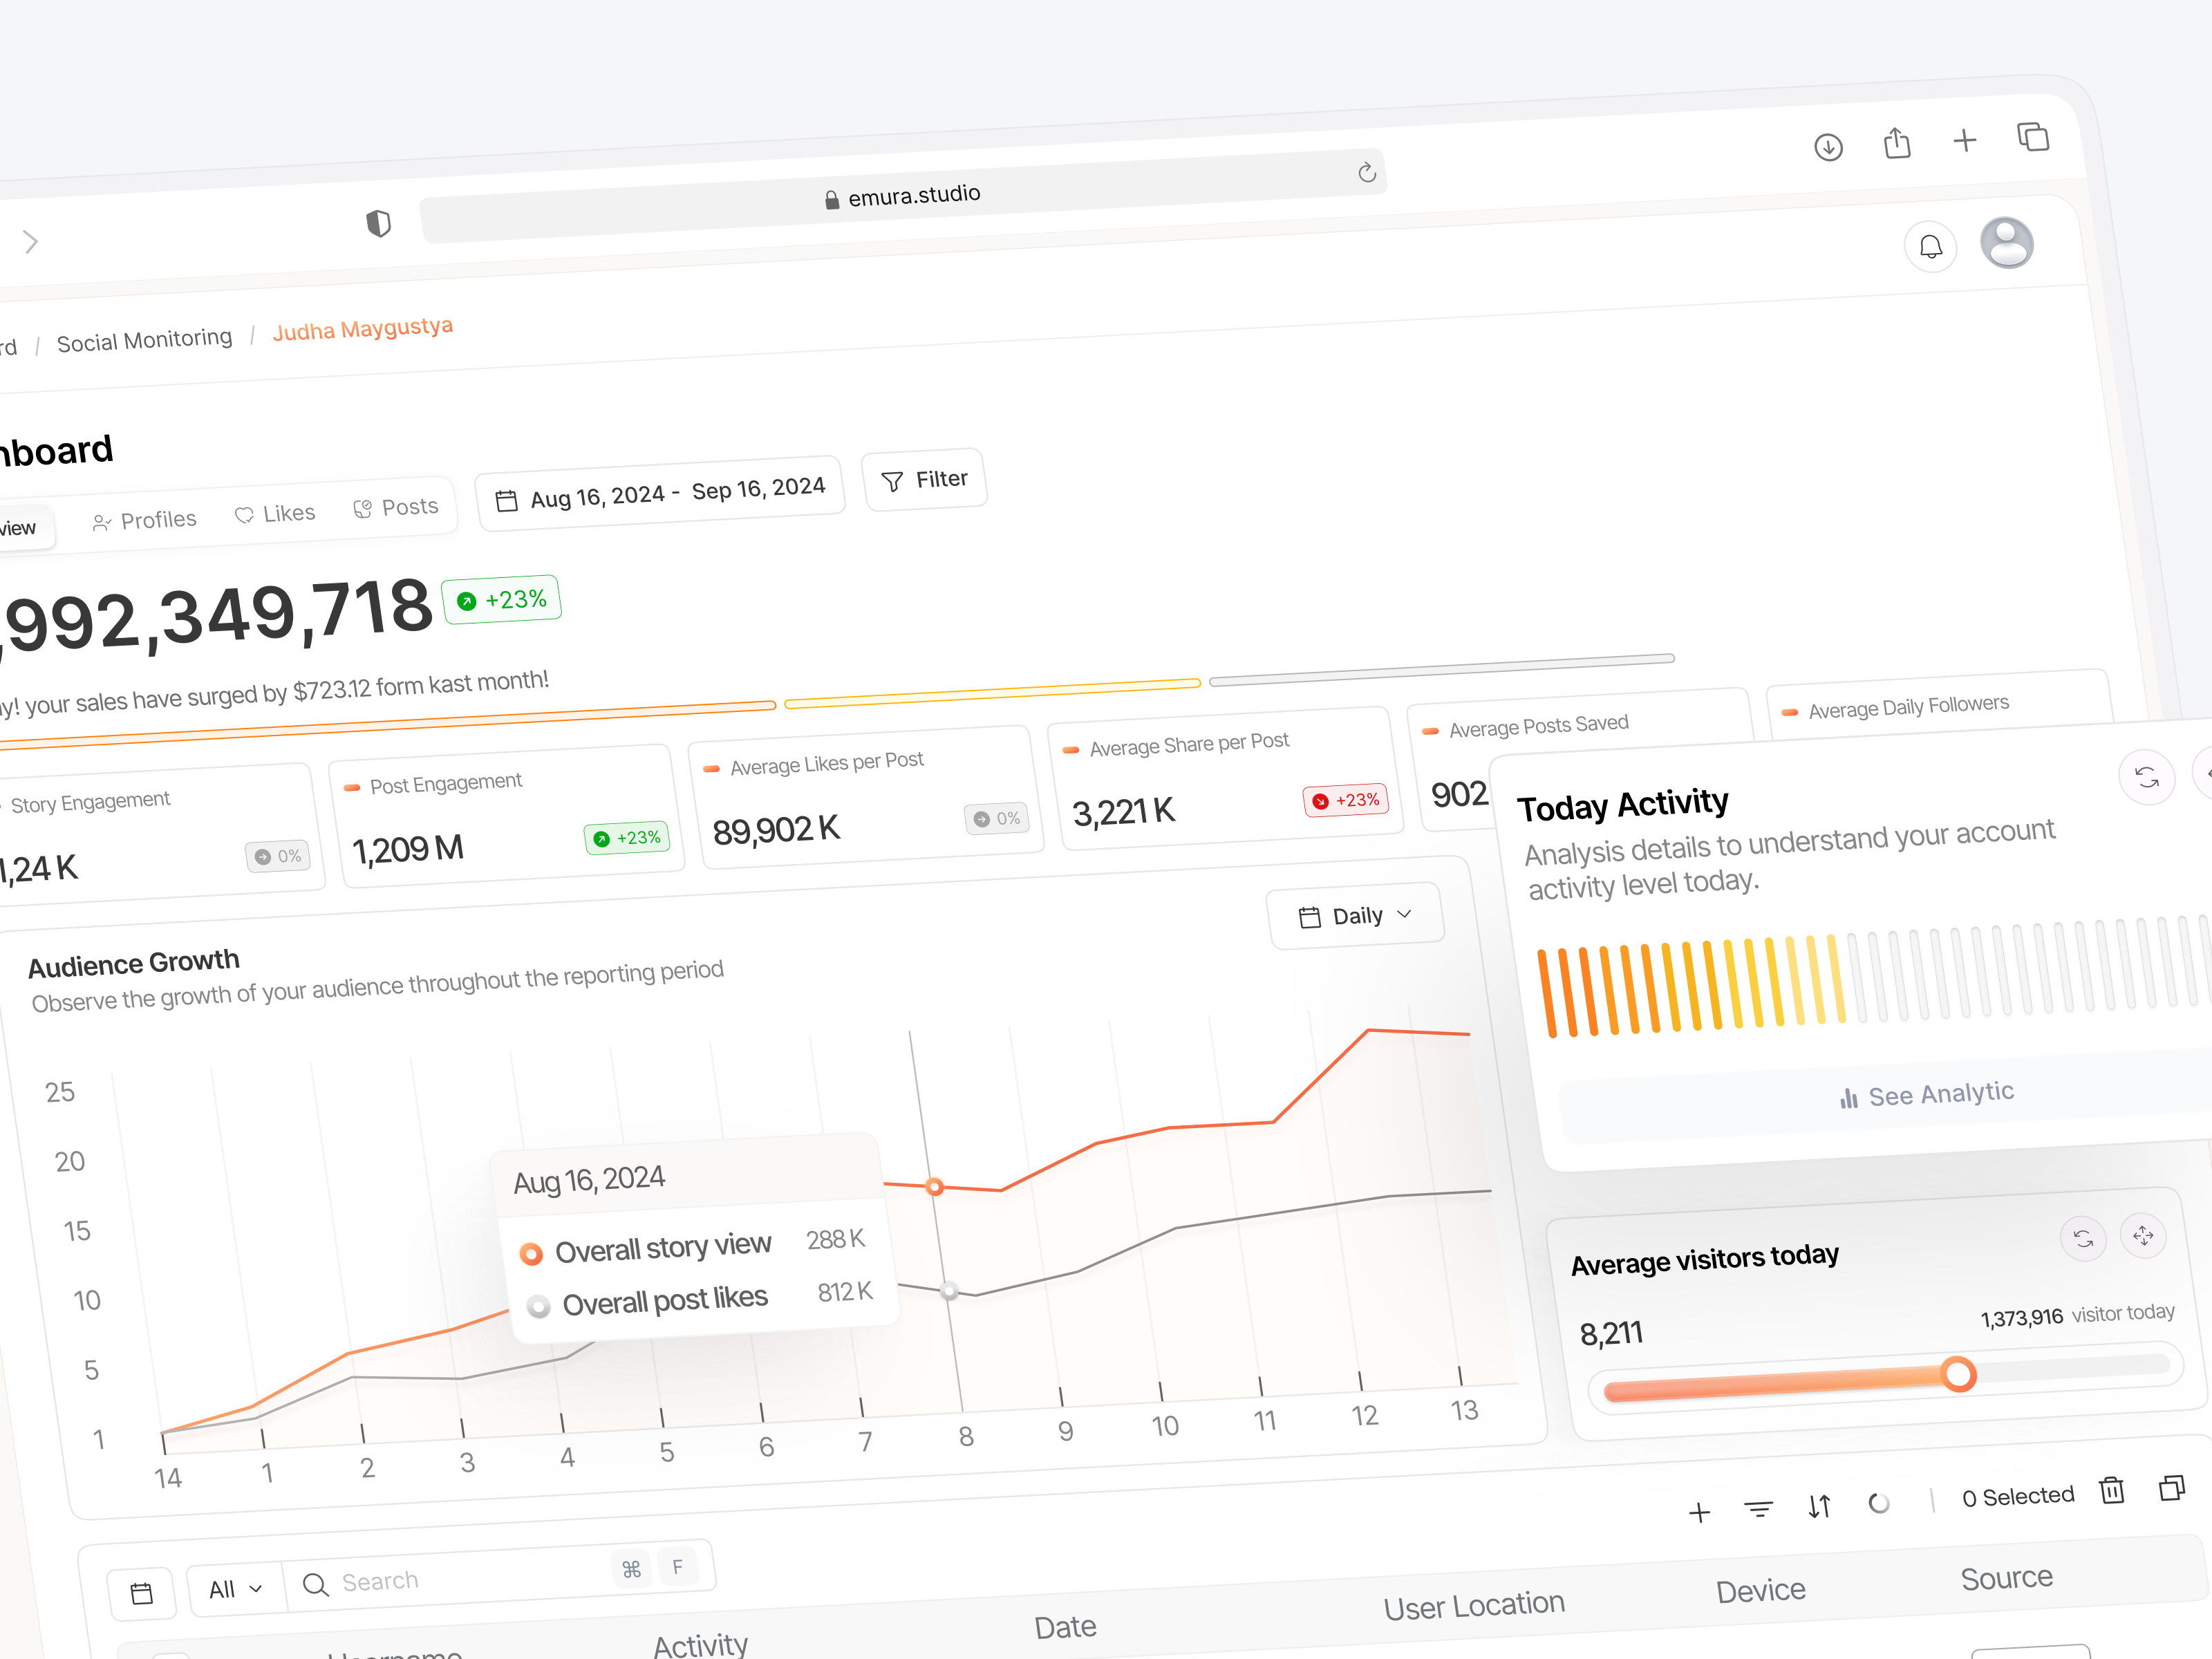Expand the Average visitors card via the move icon
The image size is (2212, 1659).
pos(2144,1236)
